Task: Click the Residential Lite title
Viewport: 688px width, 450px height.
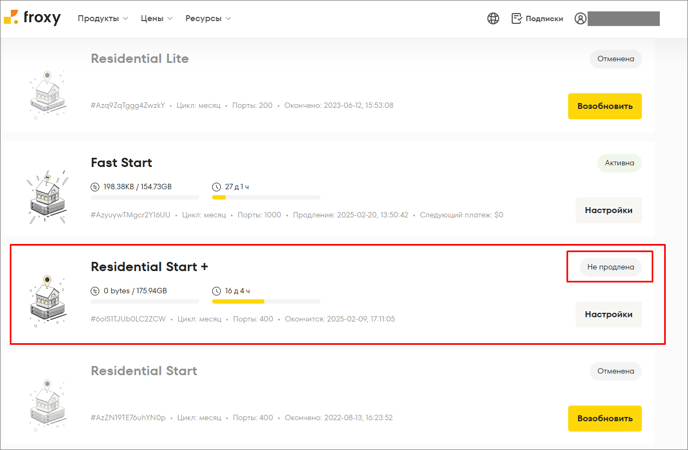Action: [x=140, y=58]
